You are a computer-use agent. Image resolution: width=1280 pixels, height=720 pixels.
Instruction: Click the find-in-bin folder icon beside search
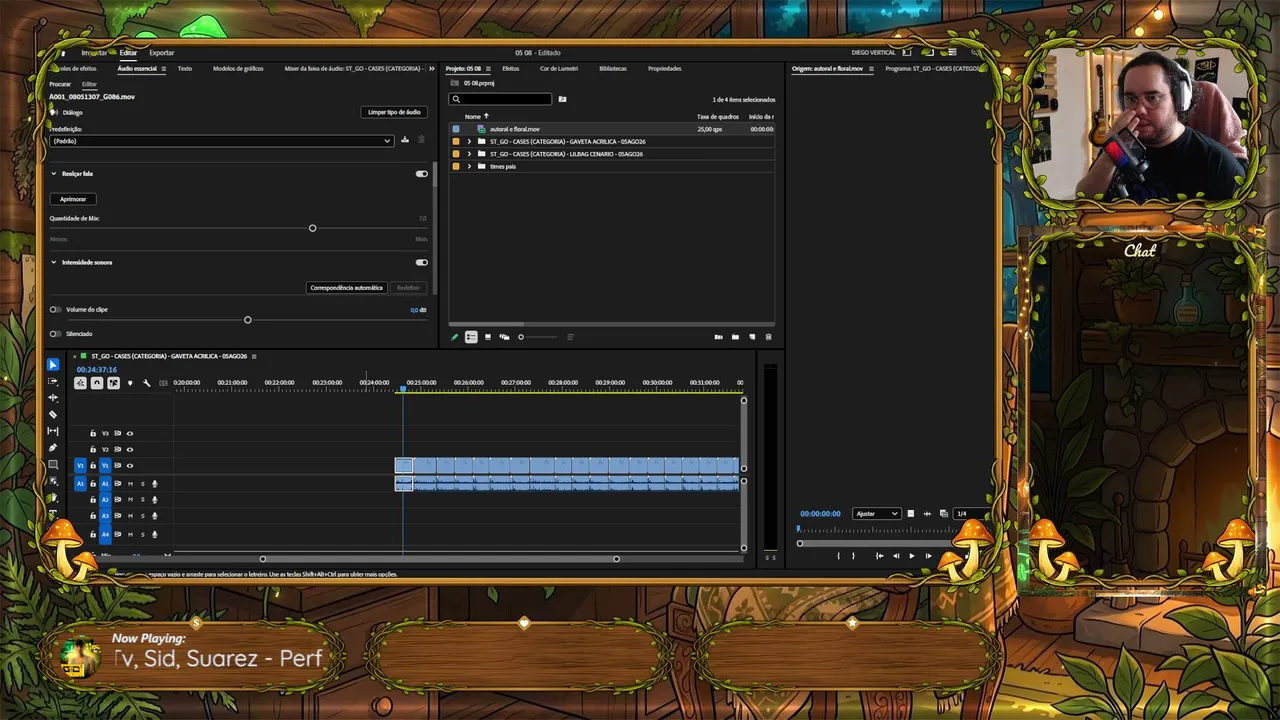(562, 99)
